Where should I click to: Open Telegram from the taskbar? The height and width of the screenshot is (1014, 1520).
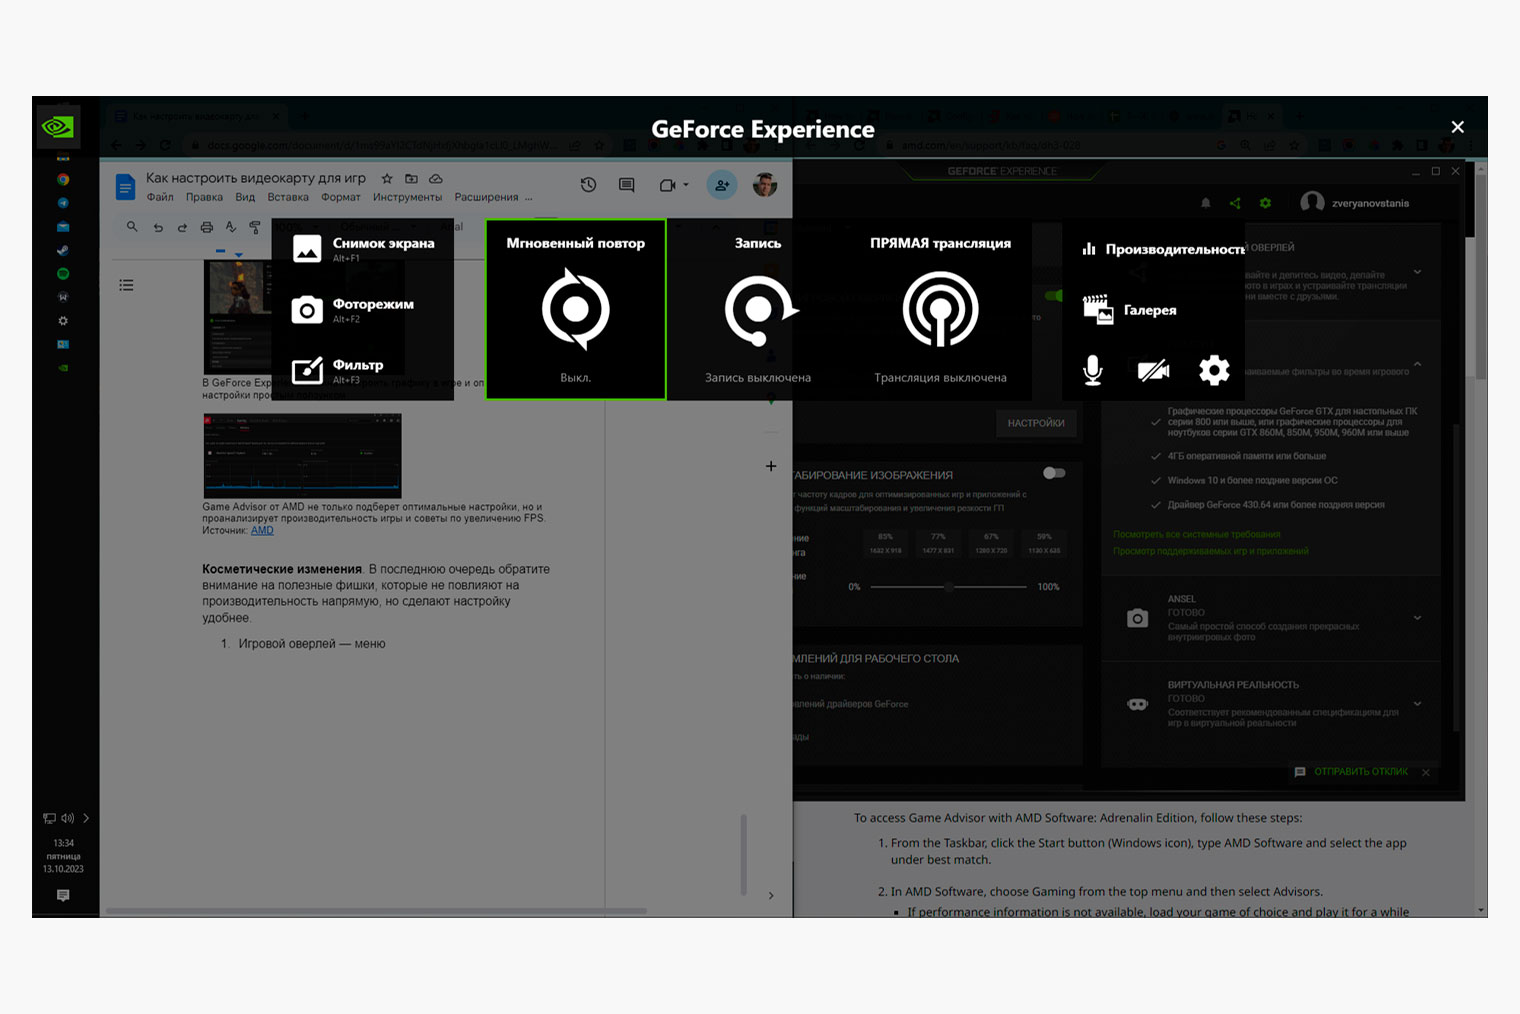coord(63,203)
